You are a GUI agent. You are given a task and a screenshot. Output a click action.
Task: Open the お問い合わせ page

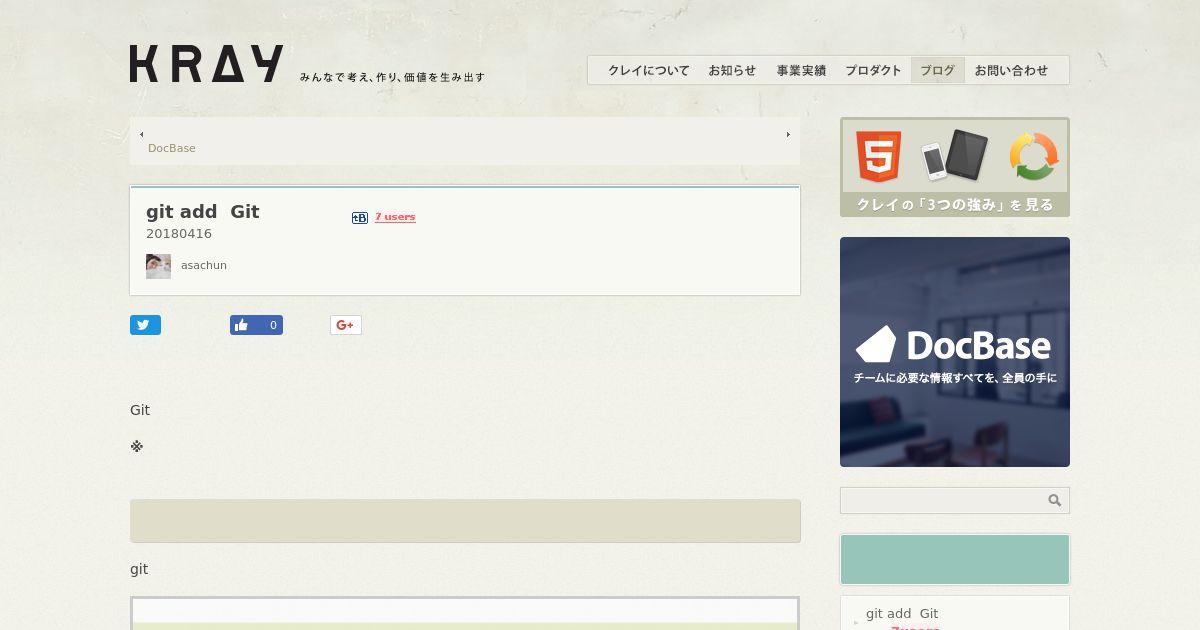tap(1011, 70)
